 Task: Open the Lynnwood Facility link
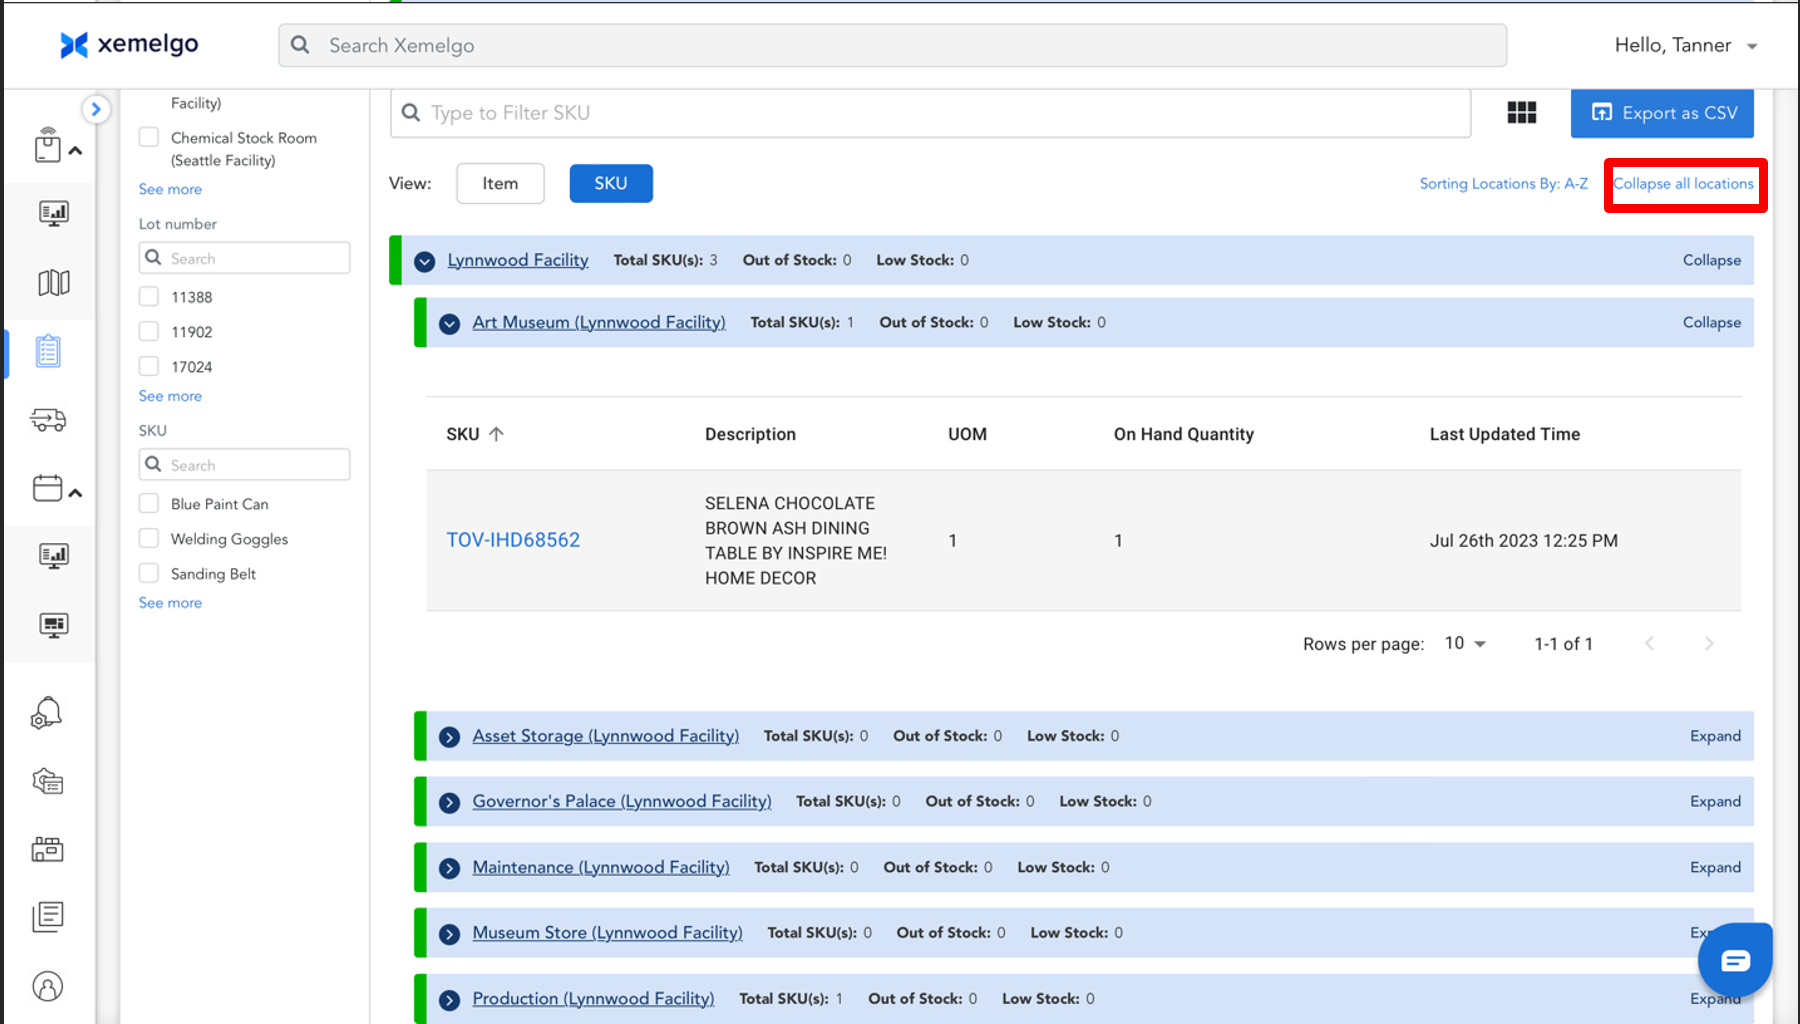coord(518,260)
